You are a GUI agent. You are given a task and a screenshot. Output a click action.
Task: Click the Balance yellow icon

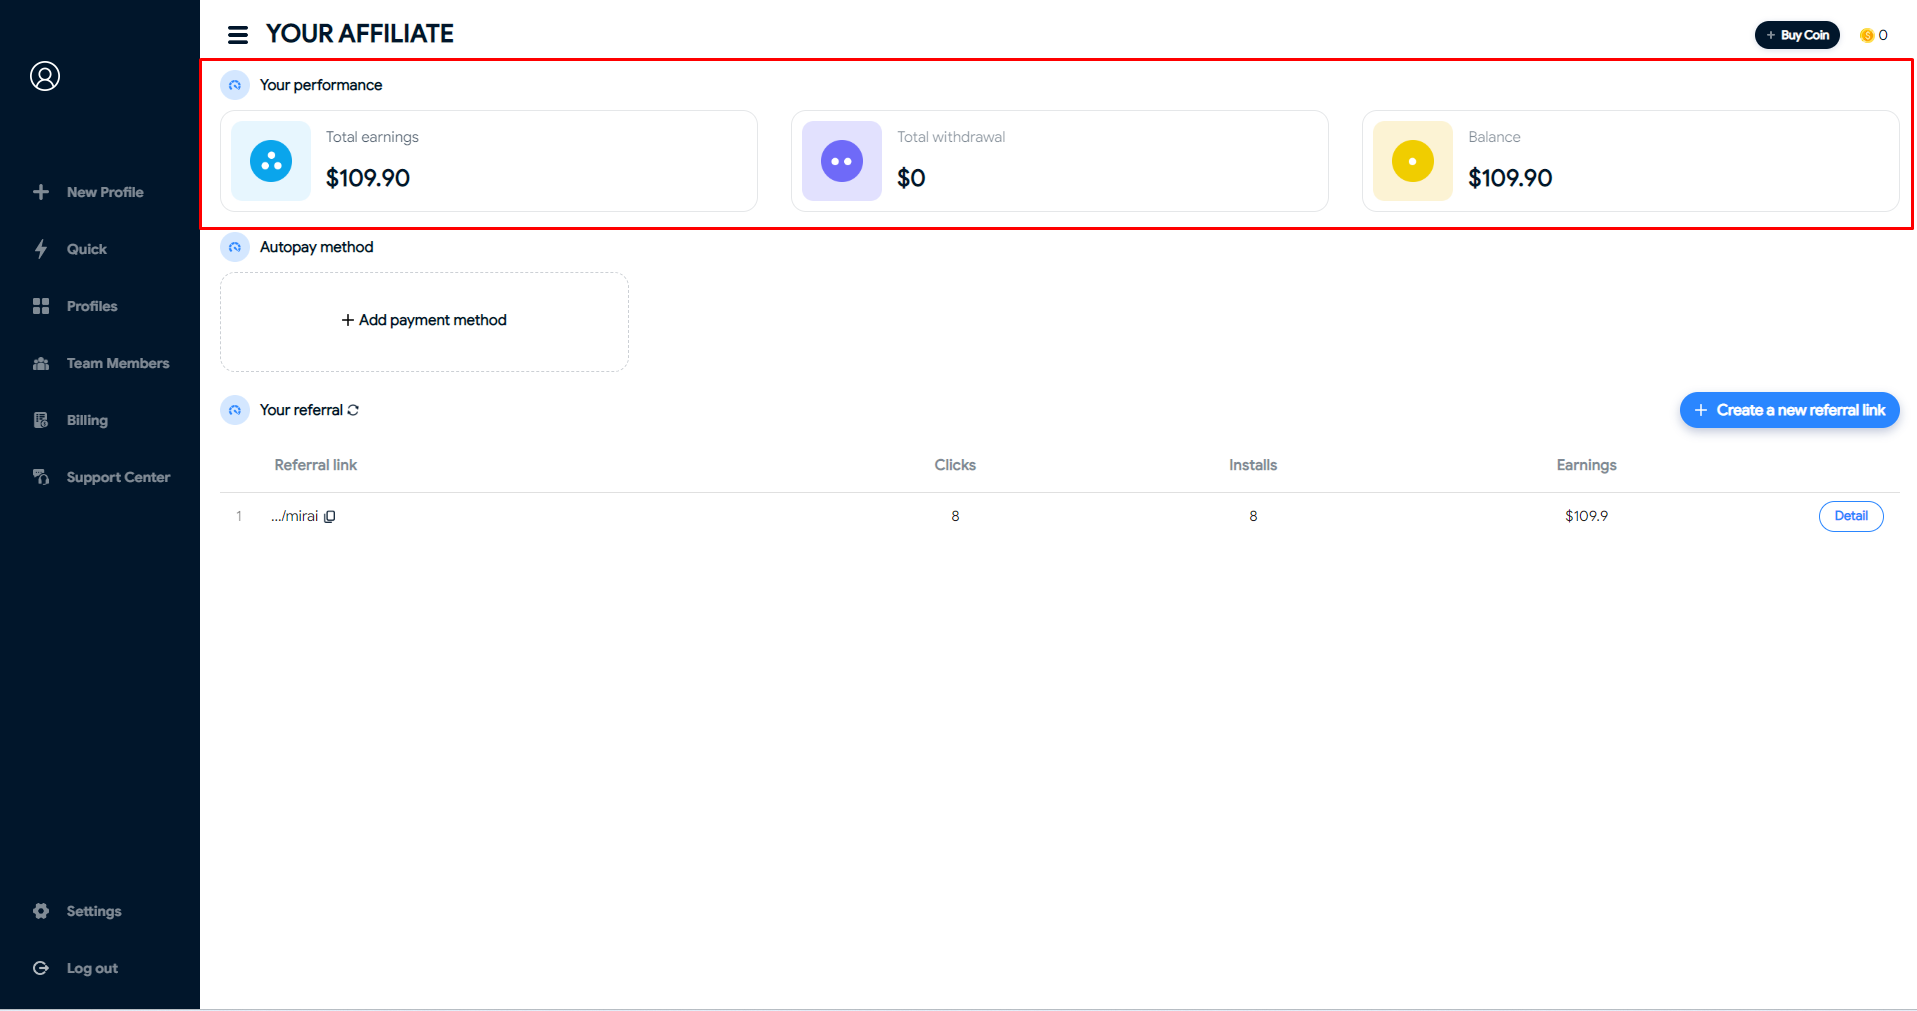point(1412,161)
